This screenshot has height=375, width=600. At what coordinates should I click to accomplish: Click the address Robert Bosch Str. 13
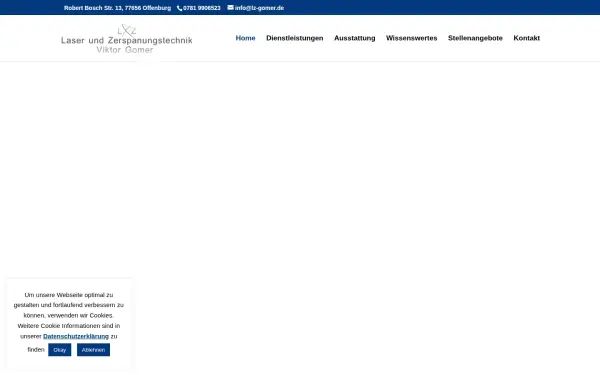tap(93, 8)
